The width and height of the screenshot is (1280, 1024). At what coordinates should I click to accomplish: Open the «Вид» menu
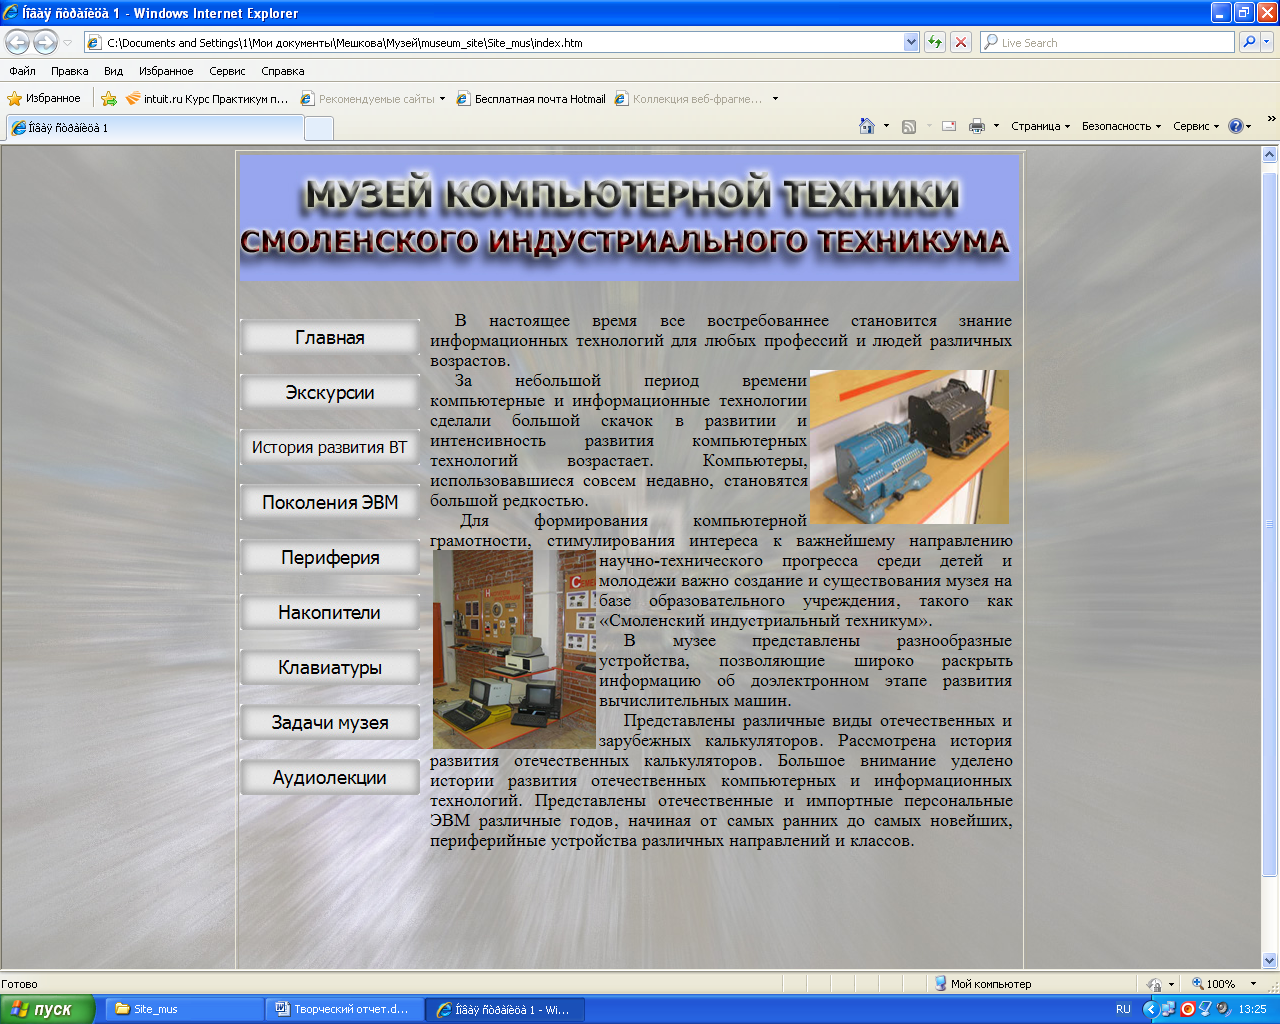[x=113, y=71]
